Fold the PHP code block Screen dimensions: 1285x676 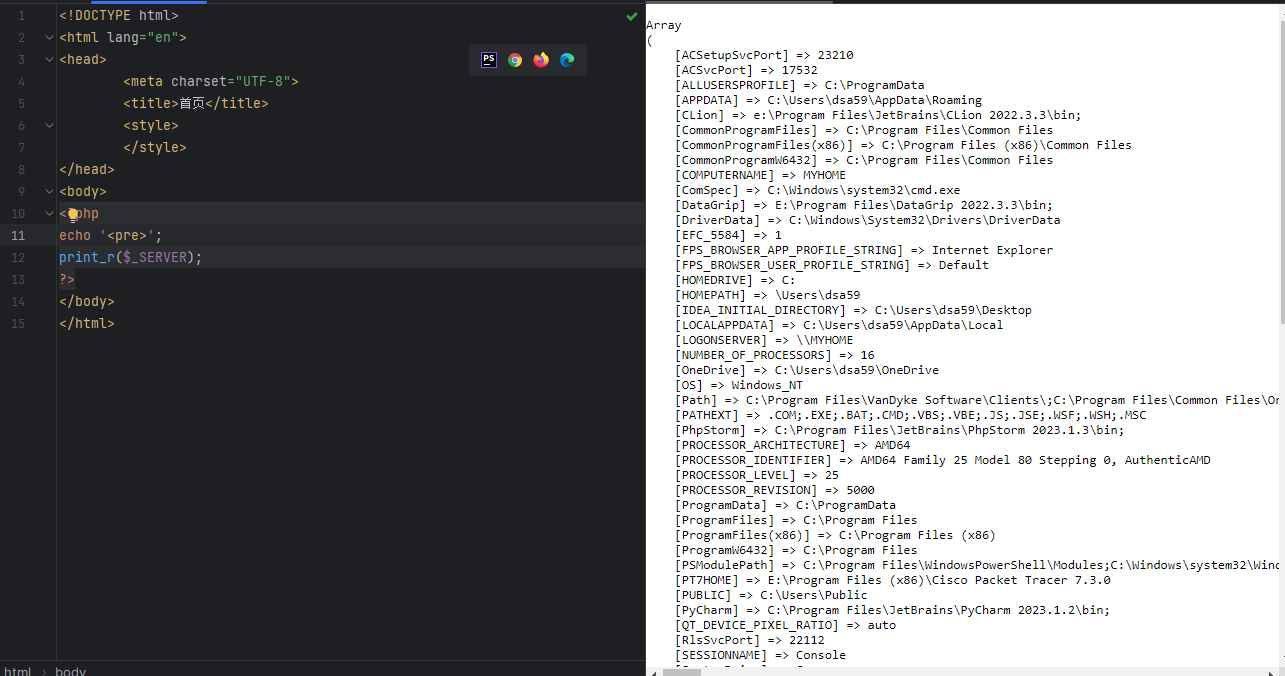click(48, 213)
